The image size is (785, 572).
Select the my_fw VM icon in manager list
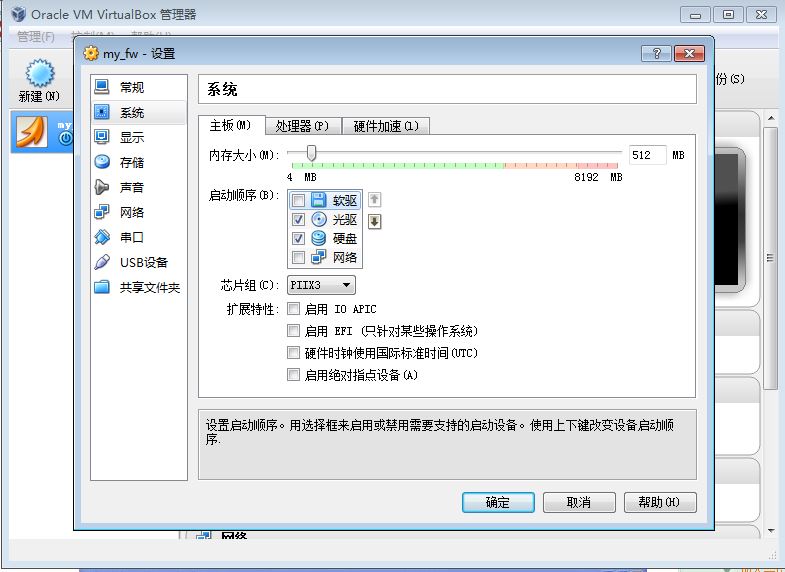tap(32, 132)
